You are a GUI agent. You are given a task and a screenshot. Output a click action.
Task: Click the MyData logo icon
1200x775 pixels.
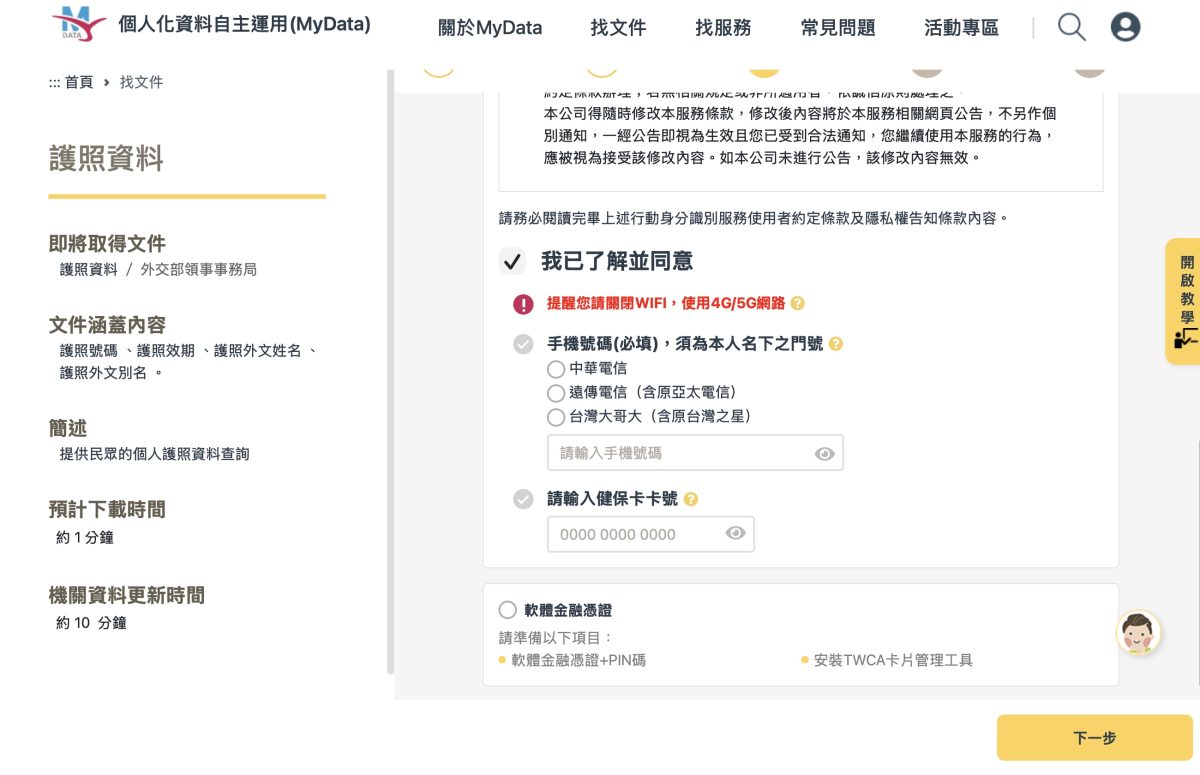(79, 24)
